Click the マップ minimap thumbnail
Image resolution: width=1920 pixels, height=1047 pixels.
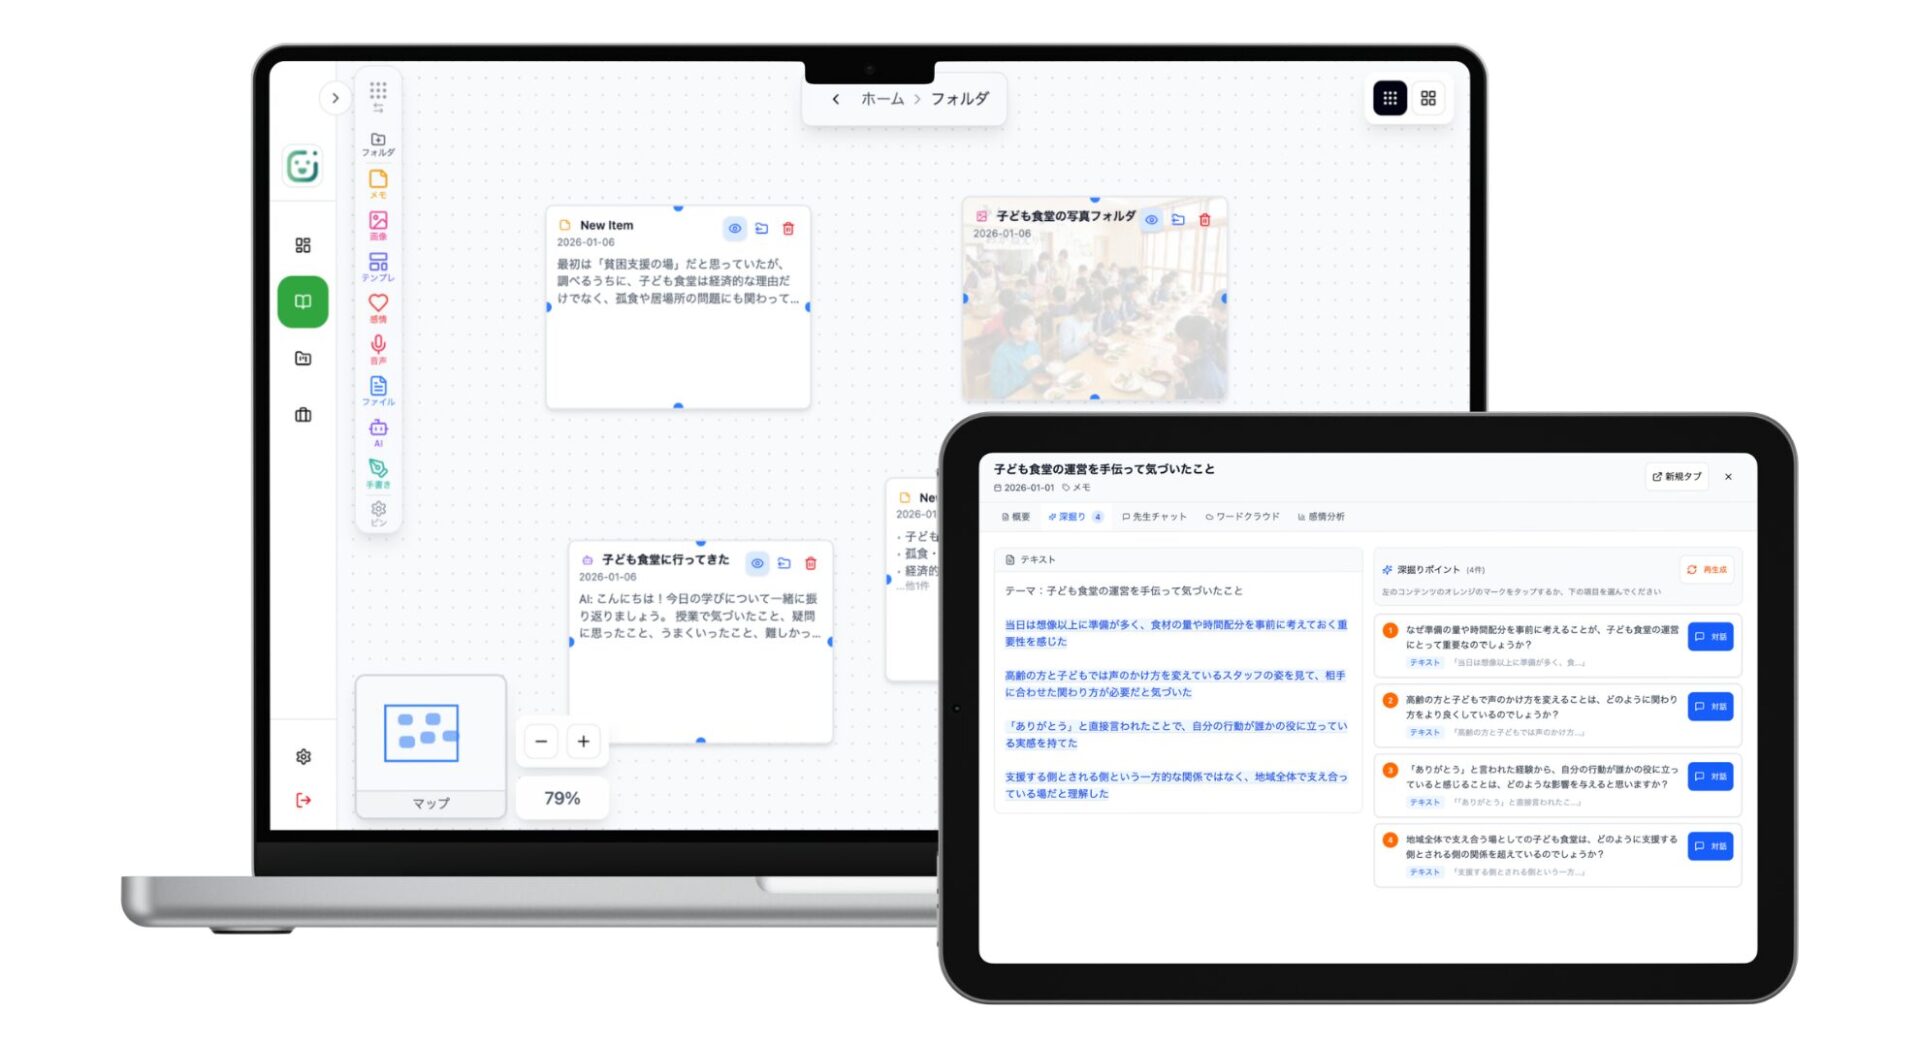[422, 733]
